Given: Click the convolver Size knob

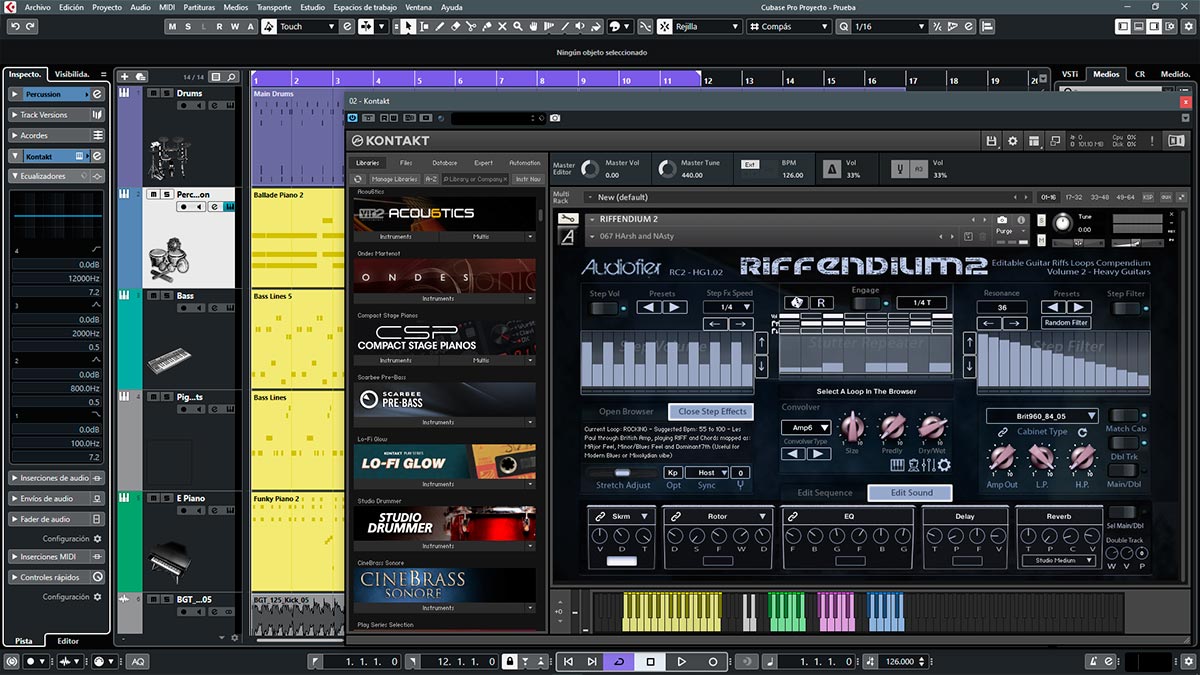Looking at the screenshot, I should 852,430.
